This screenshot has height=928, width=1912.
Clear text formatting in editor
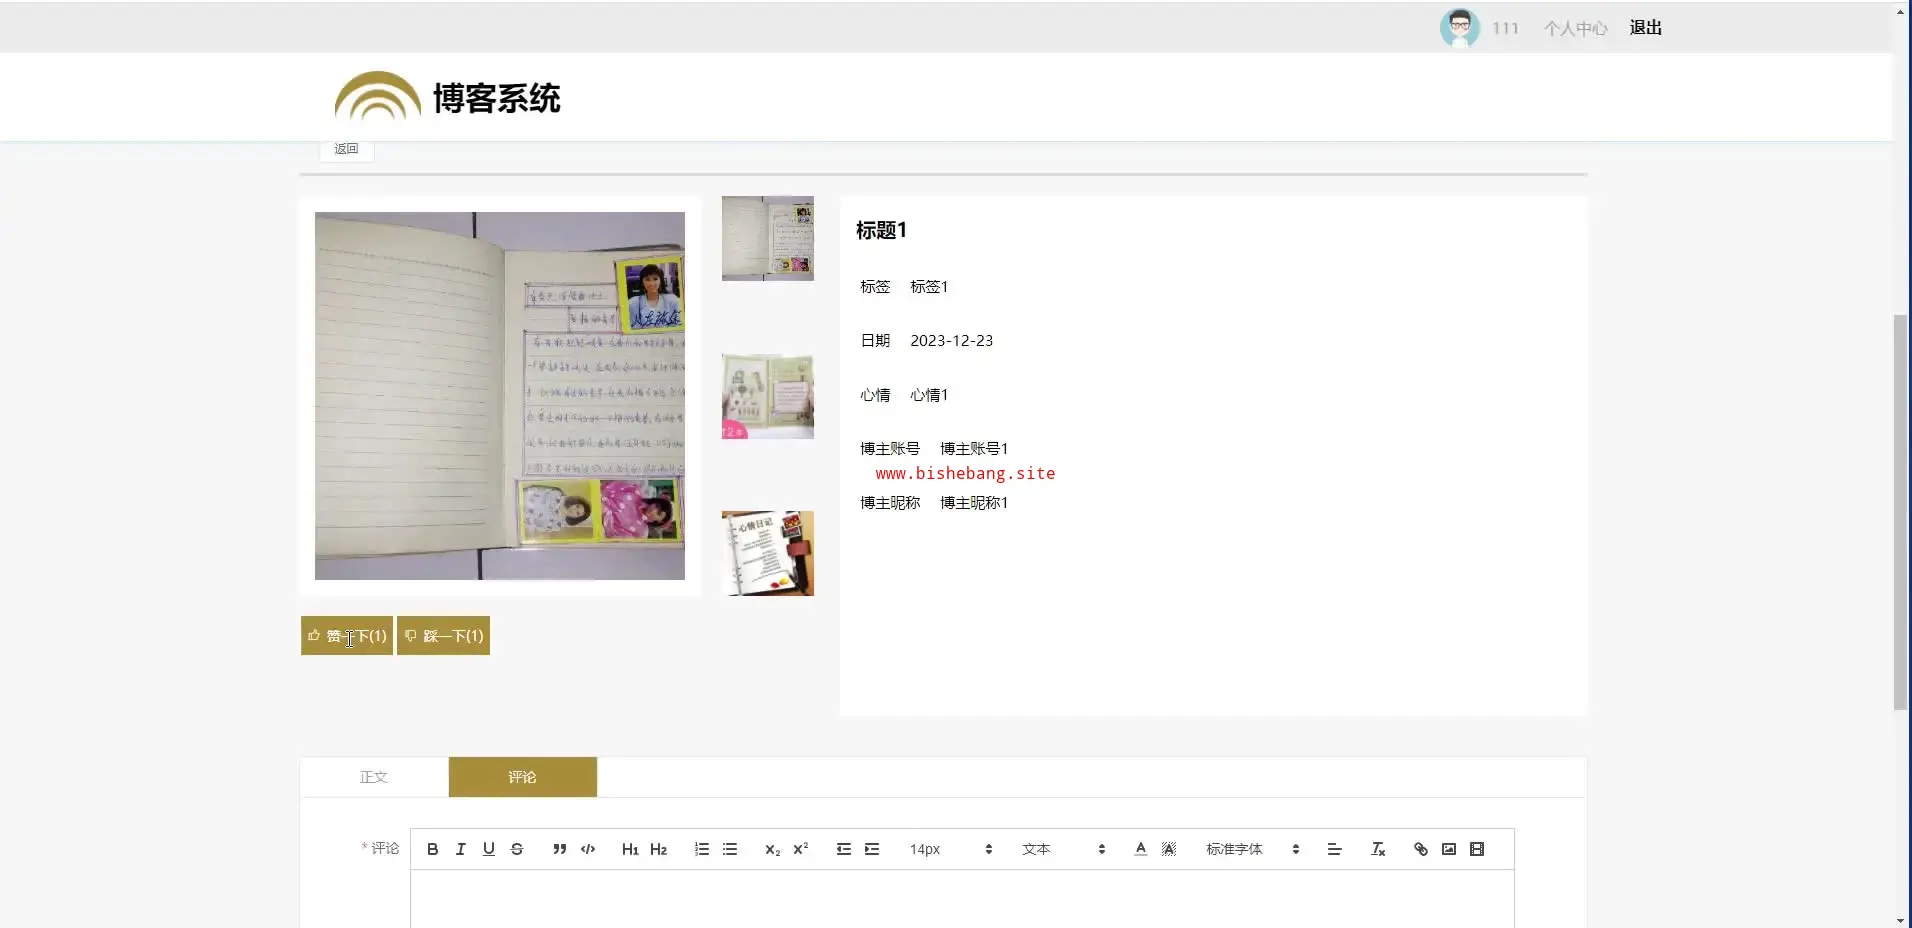pos(1377,849)
